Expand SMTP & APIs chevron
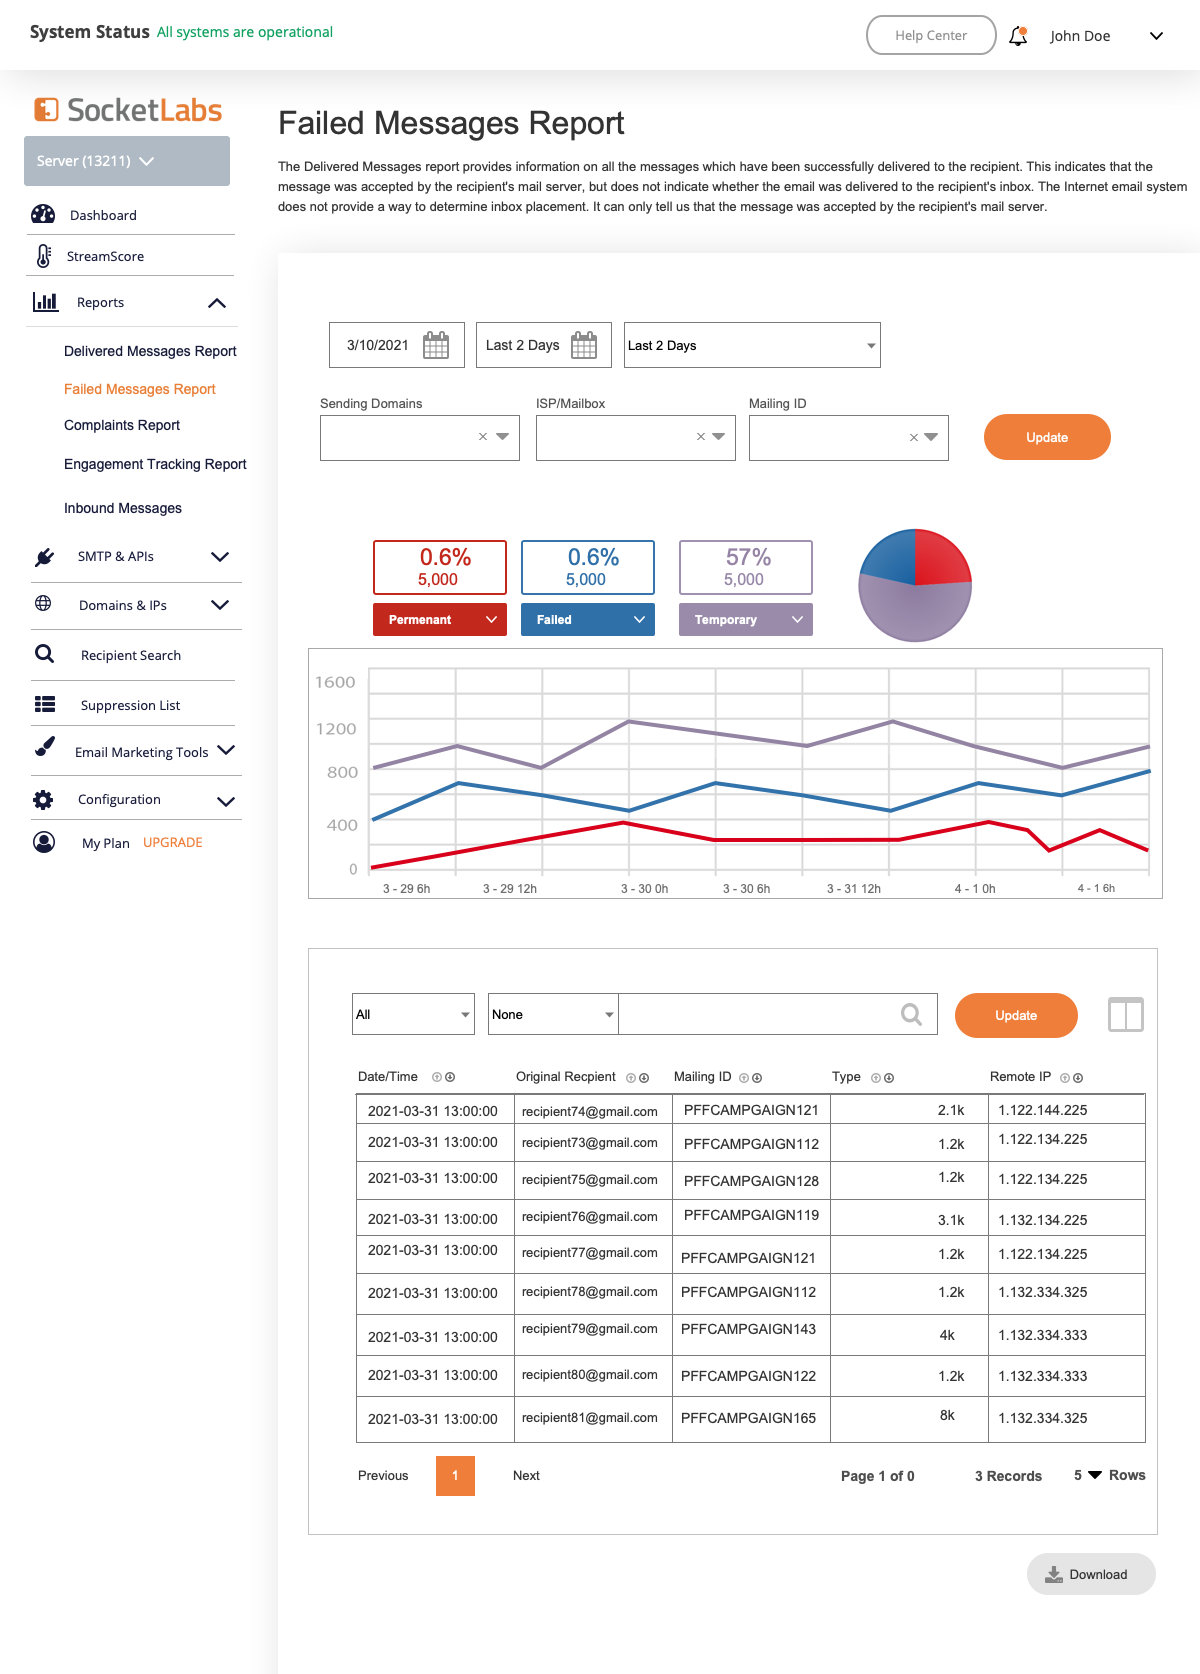The image size is (1200, 1674). (220, 557)
